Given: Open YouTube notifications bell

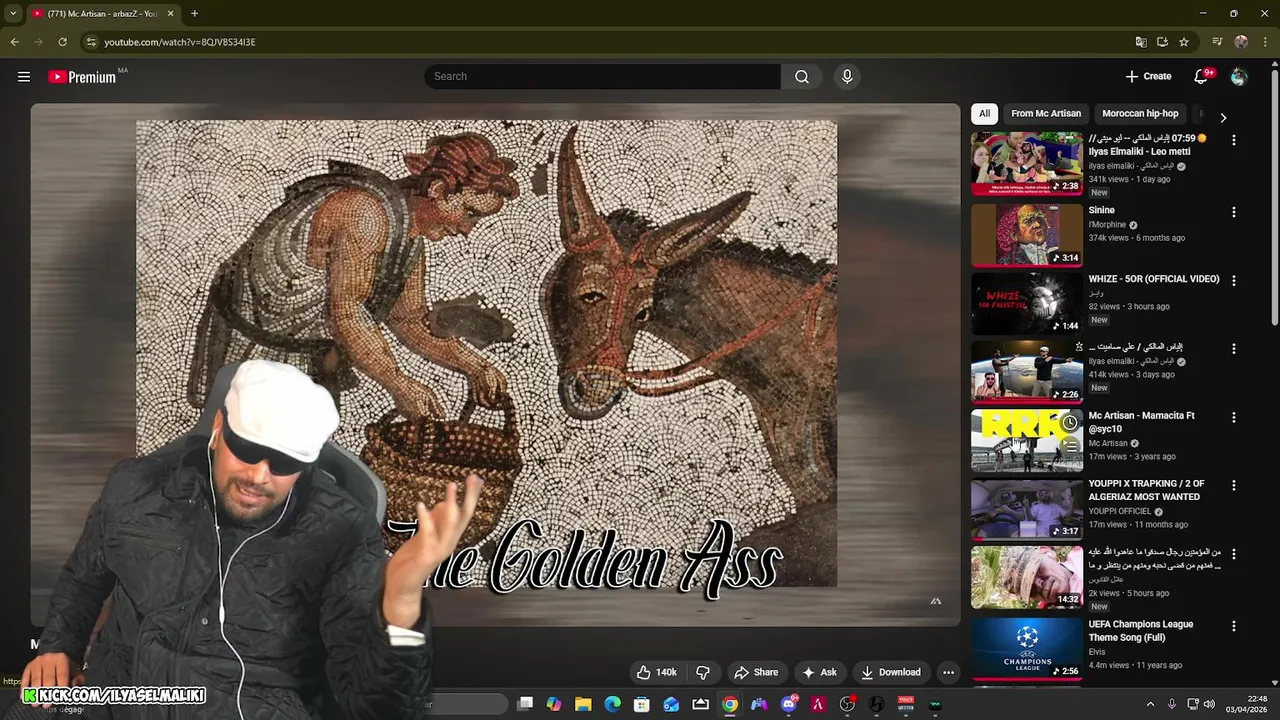Looking at the screenshot, I should coord(1202,77).
